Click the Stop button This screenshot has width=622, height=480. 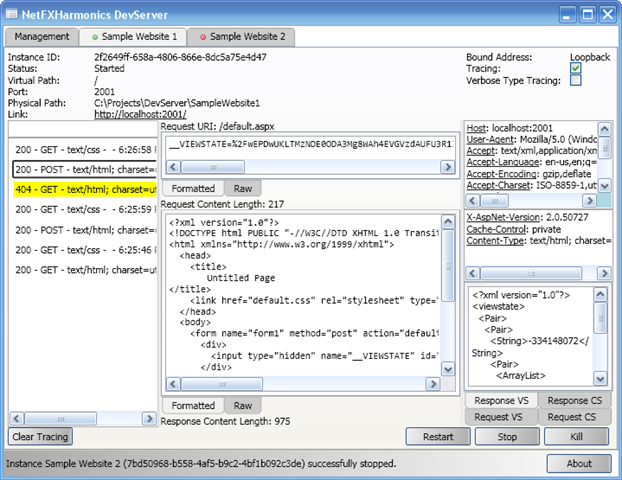[507, 437]
